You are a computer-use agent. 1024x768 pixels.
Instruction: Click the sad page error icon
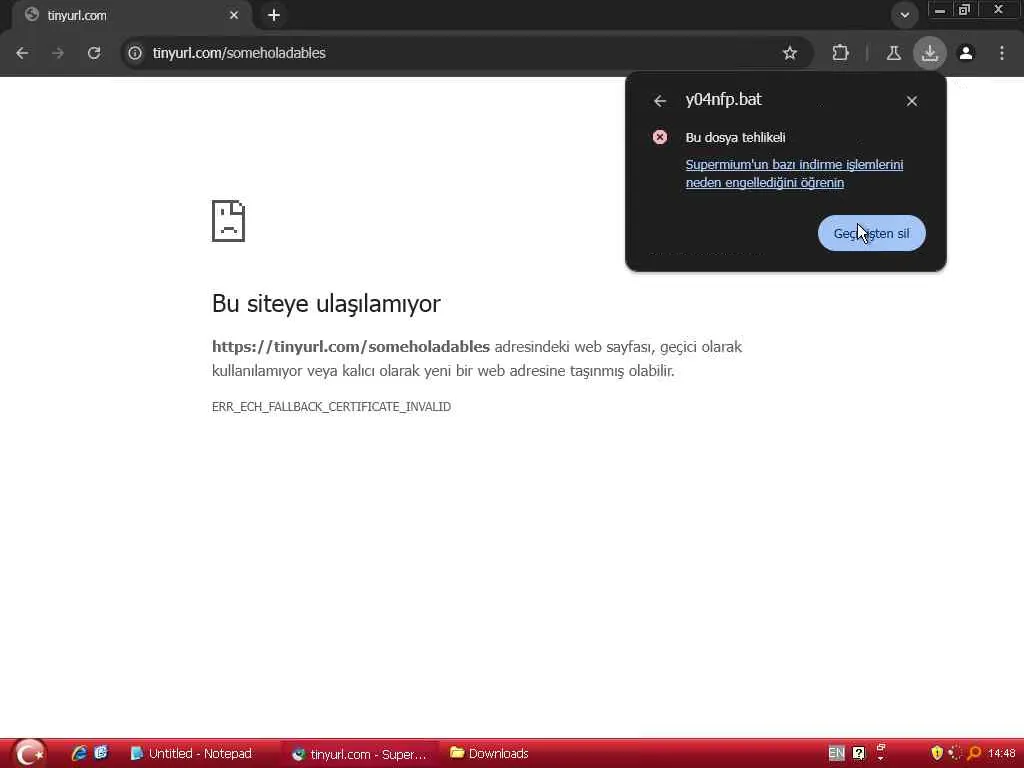point(229,221)
